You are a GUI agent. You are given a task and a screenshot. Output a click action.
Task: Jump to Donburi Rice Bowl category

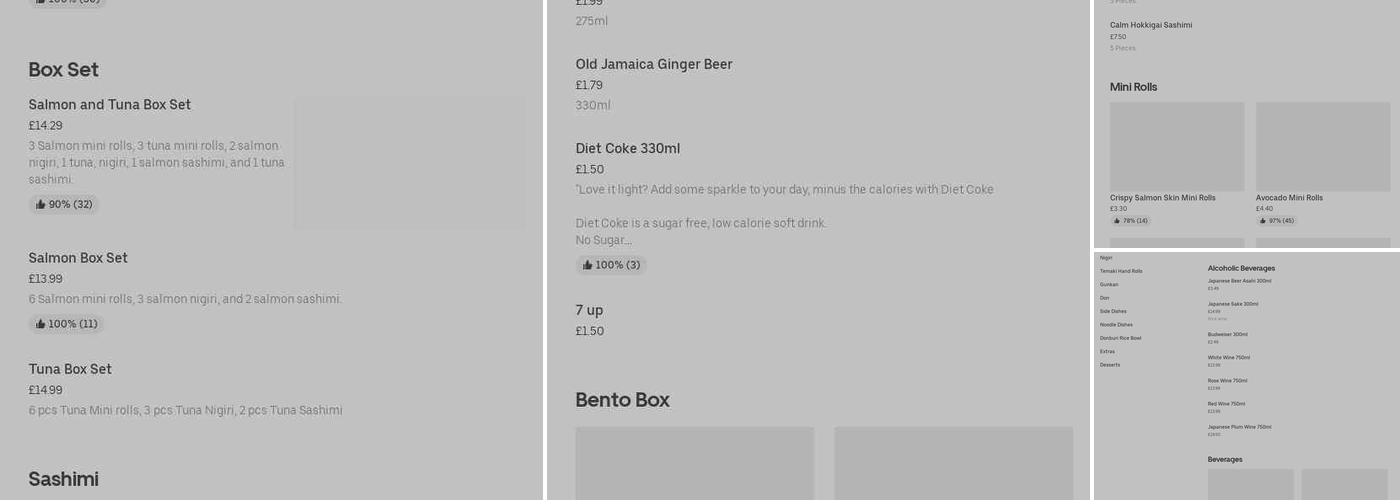pos(1120,338)
